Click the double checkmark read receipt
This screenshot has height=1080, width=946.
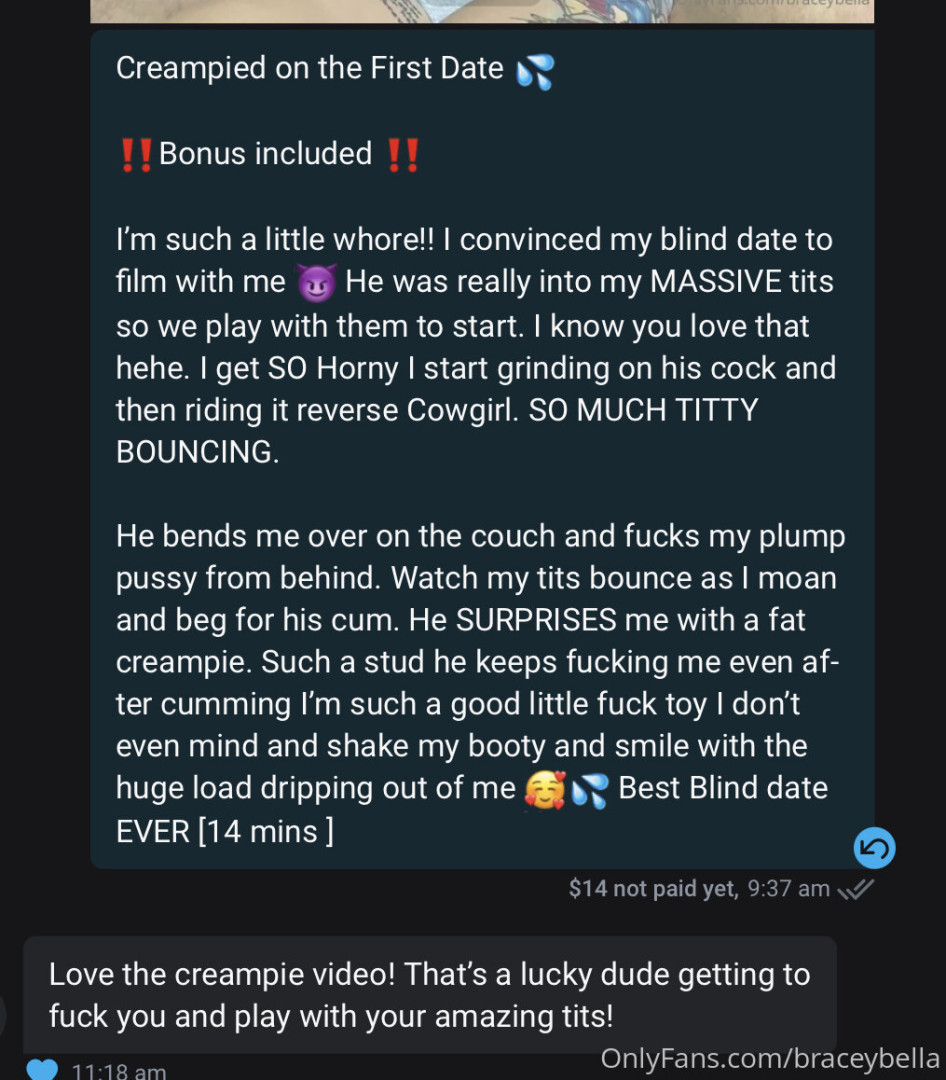point(856,888)
